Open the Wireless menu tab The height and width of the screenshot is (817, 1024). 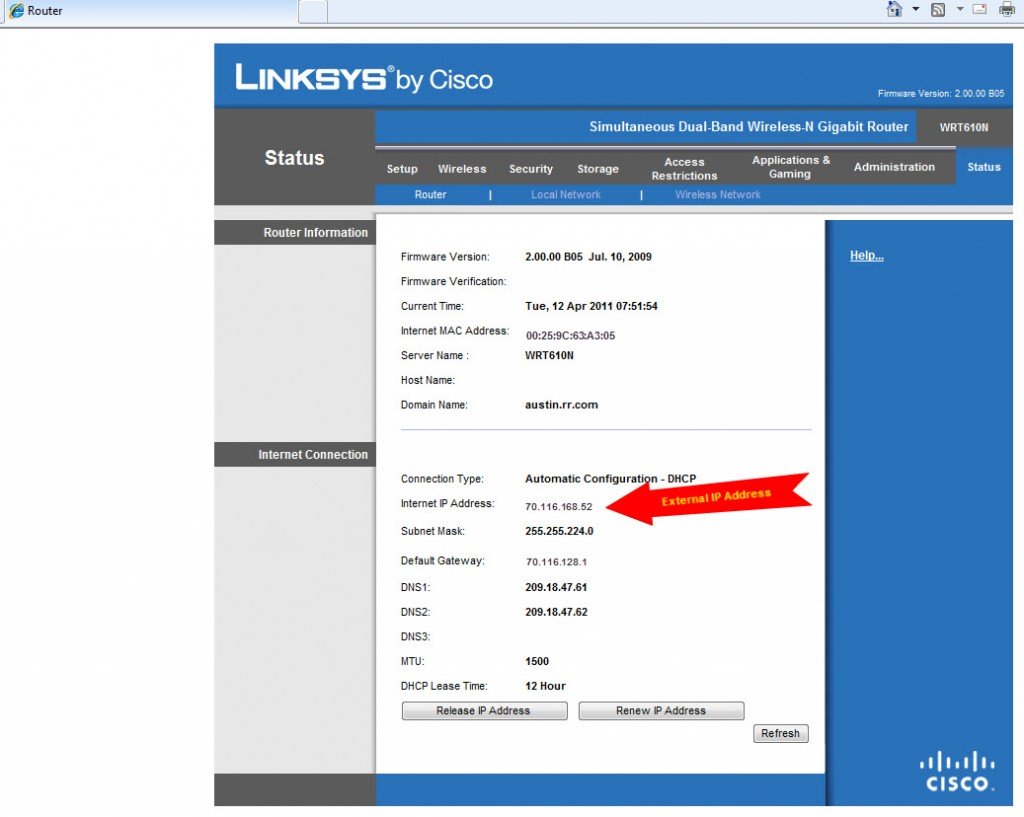(x=462, y=168)
